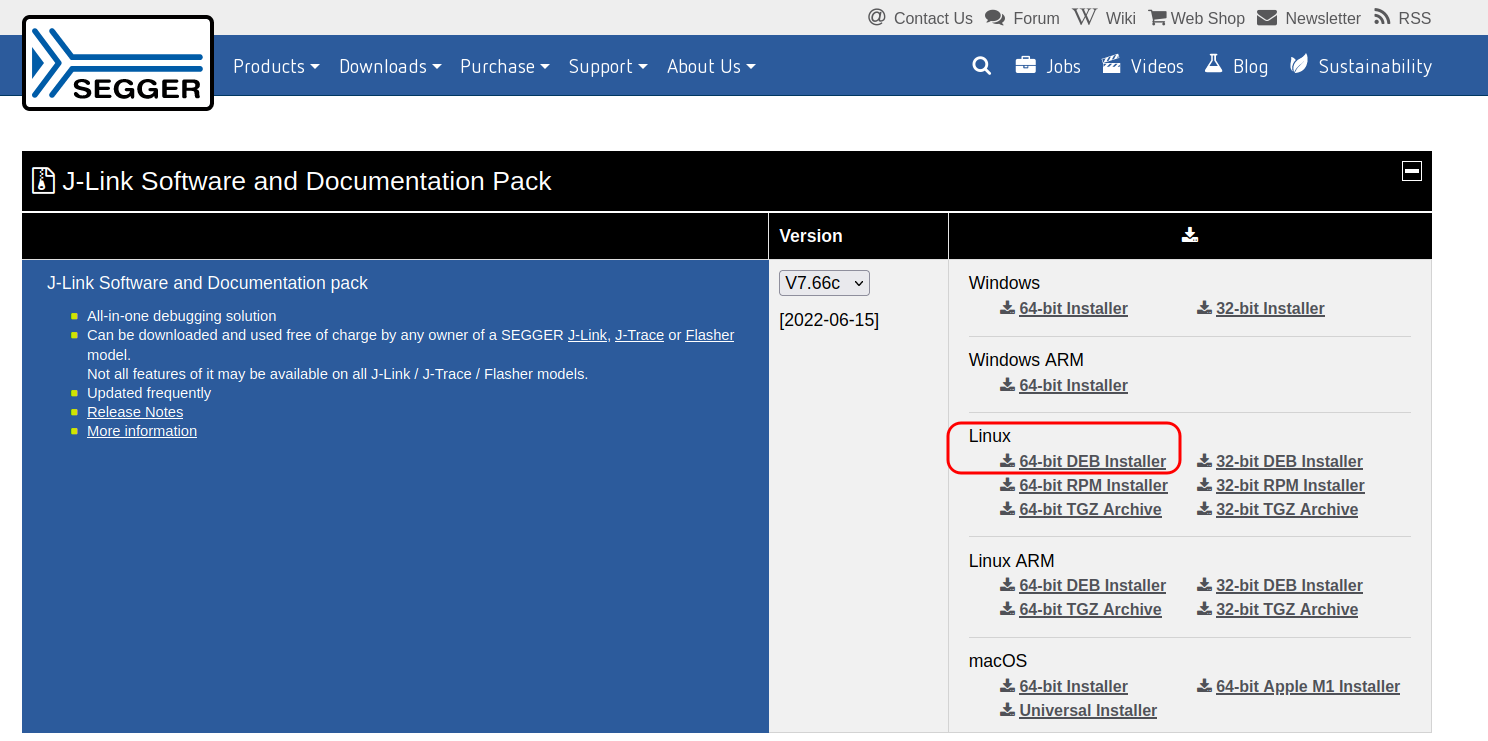
Task: Open the Videos page link
Action: pyautogui.click(x=1157, y=66)
